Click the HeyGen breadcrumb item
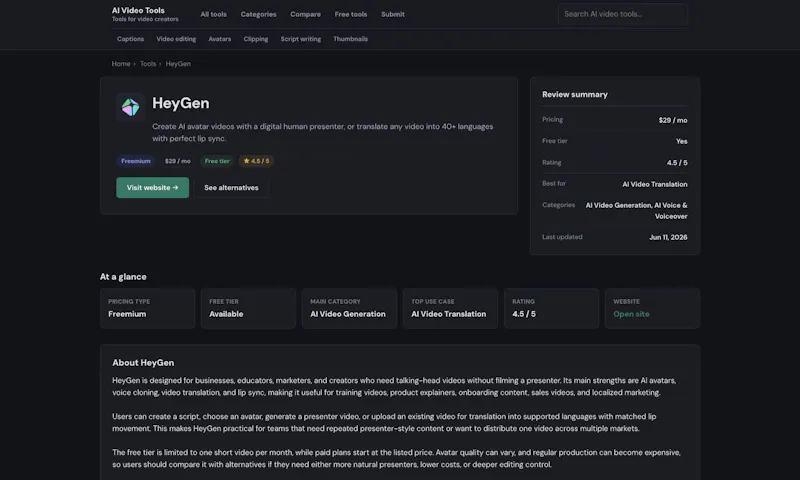The height and width of the screenshot is (480, 800). (x=178, y=64)
